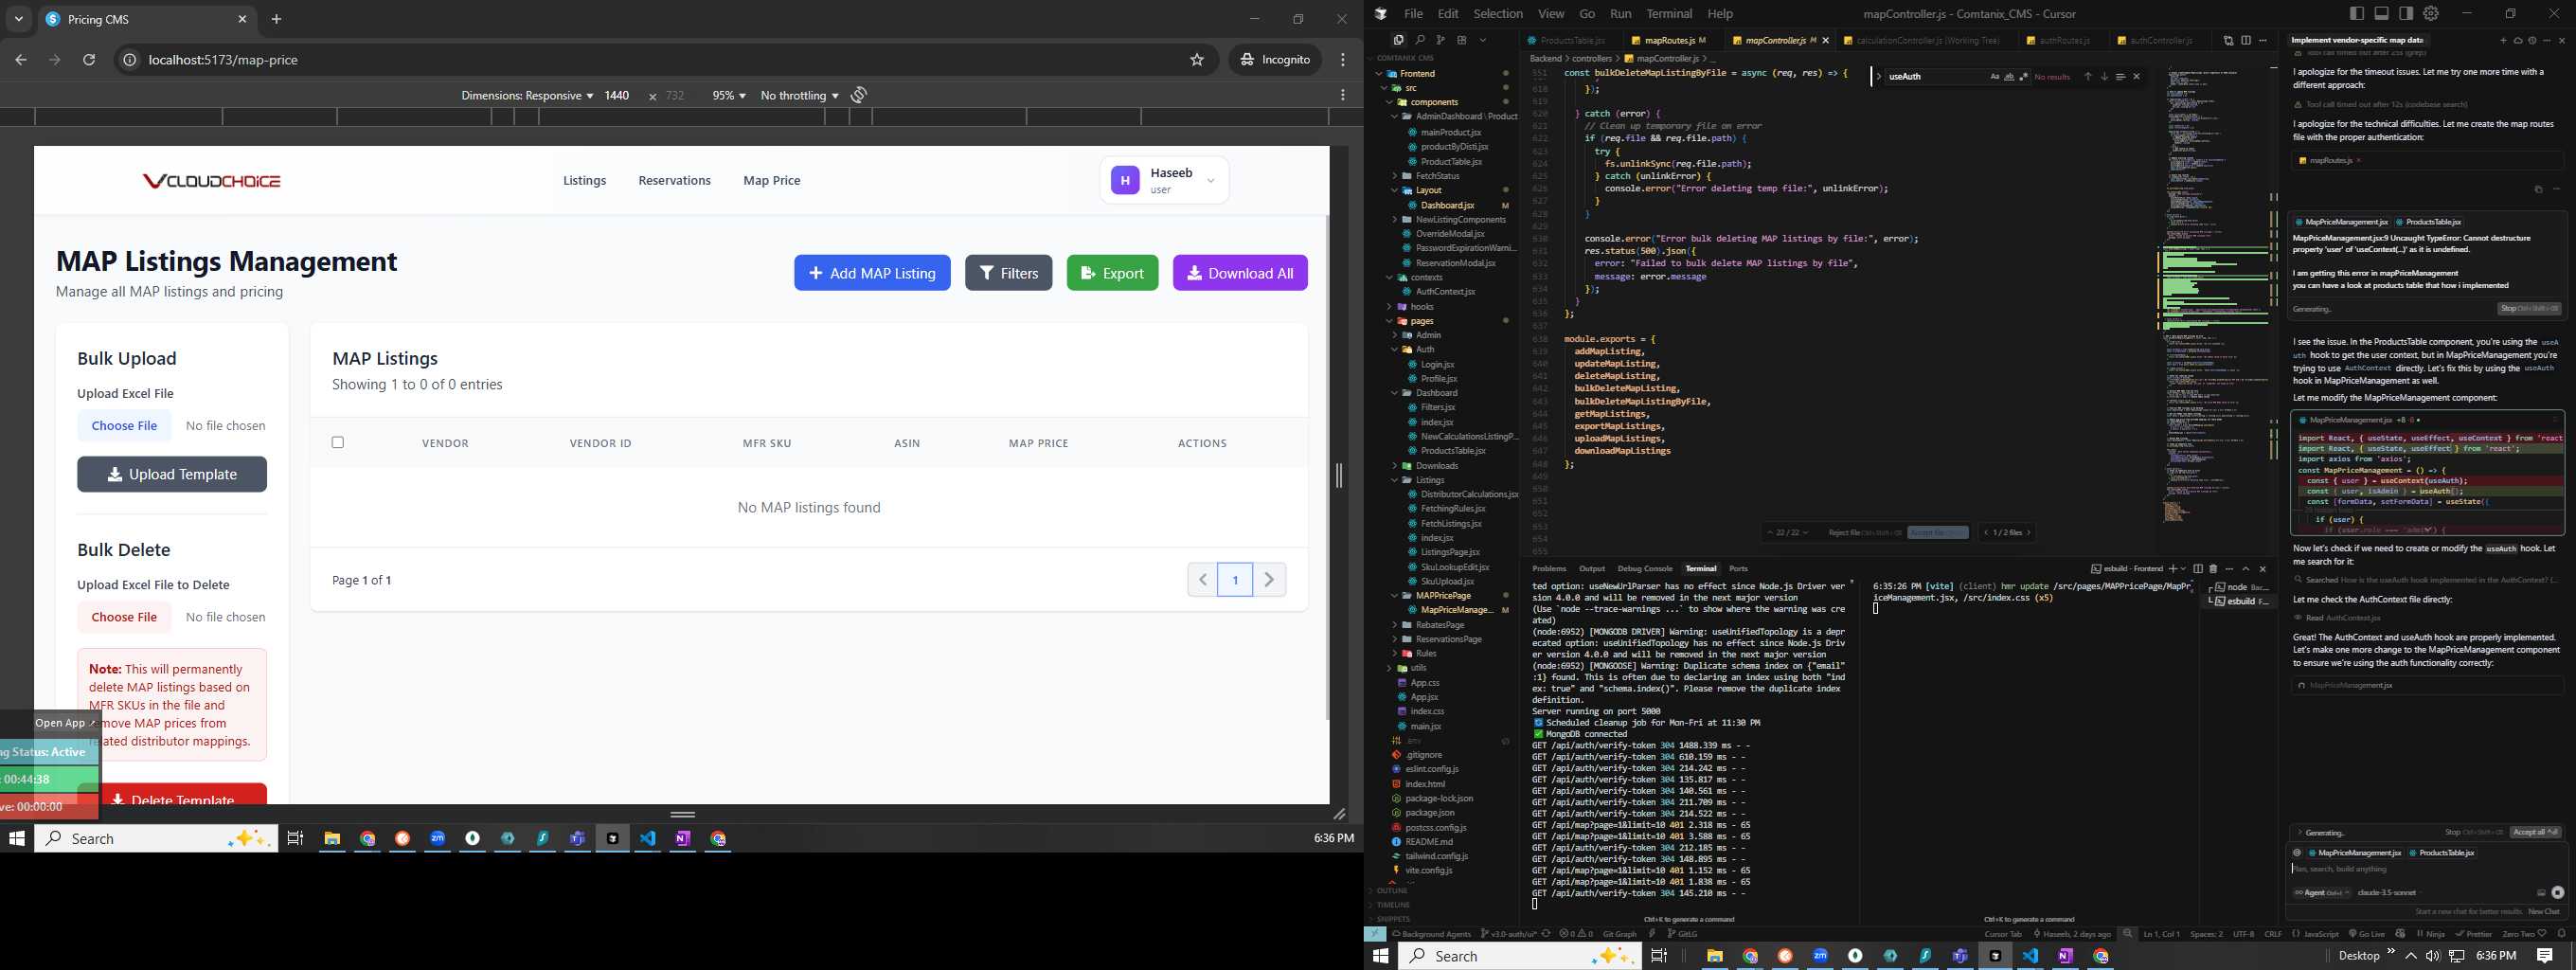
Task: Expand the hooks folder in explorer
Action: [x=1421, y=307]
